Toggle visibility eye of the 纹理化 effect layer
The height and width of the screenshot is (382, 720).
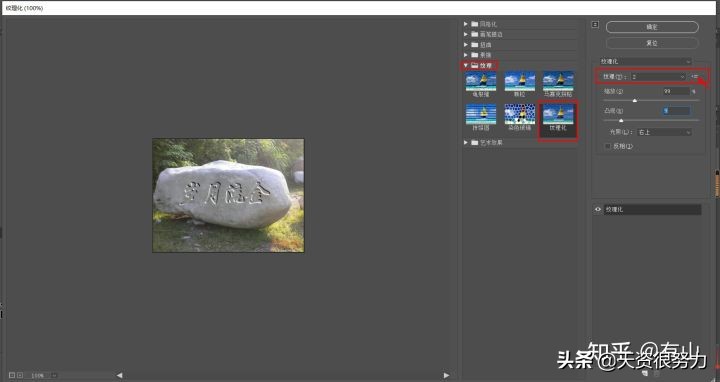pos(597,209)
